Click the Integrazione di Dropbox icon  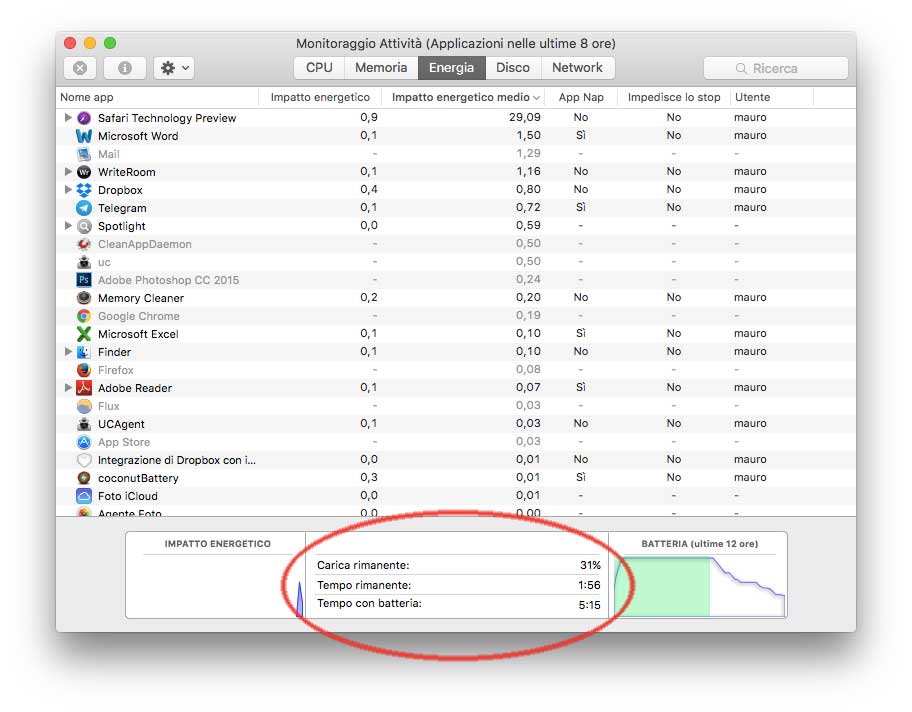point(84,460)
